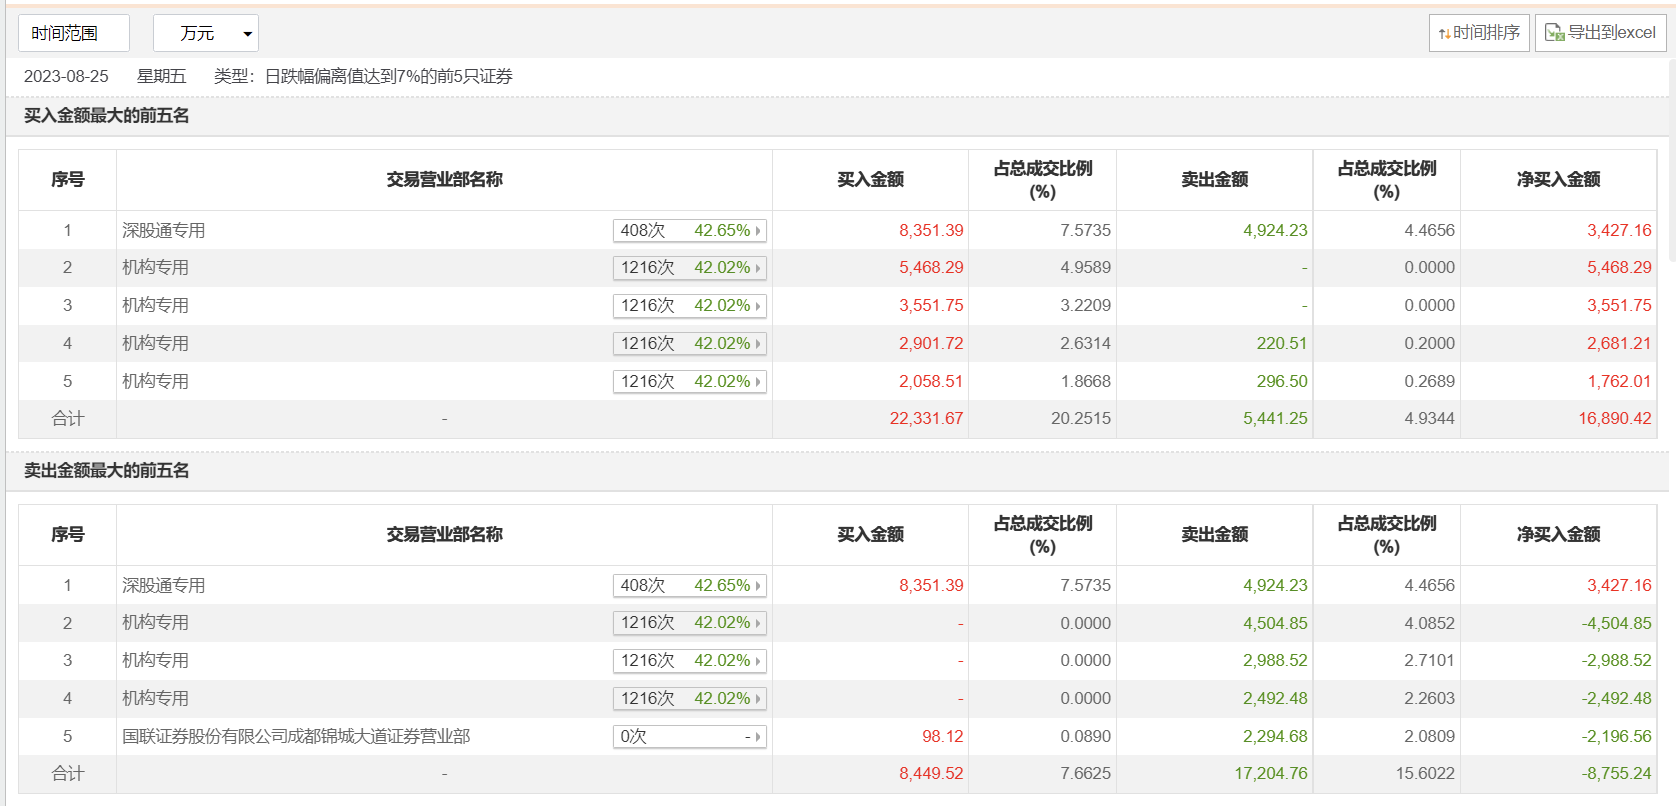The height and width of the screenshot is (806, 1676).
Task: Click the arrow on buy table row 5 badge
Action: (758, 382)
